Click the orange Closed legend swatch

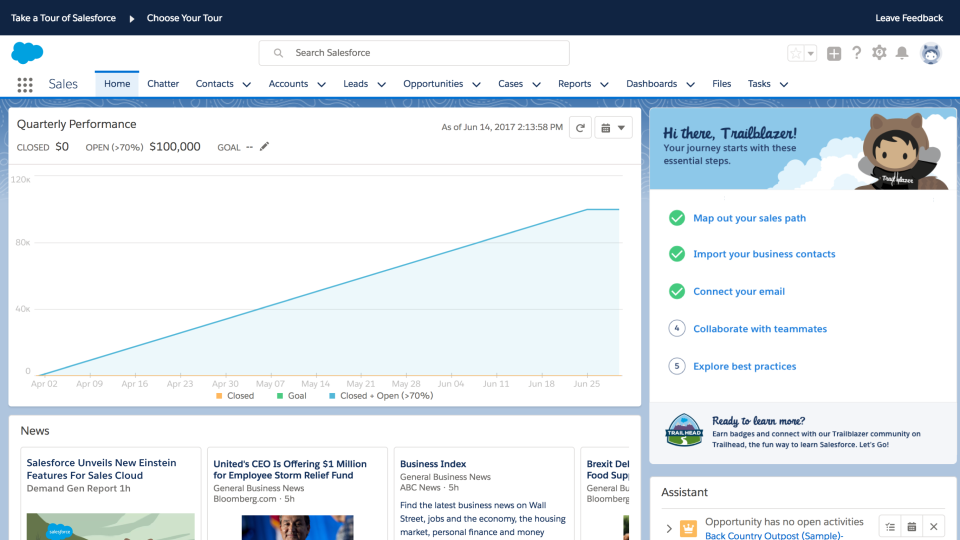pyautogui.click(x=219, y=396)
